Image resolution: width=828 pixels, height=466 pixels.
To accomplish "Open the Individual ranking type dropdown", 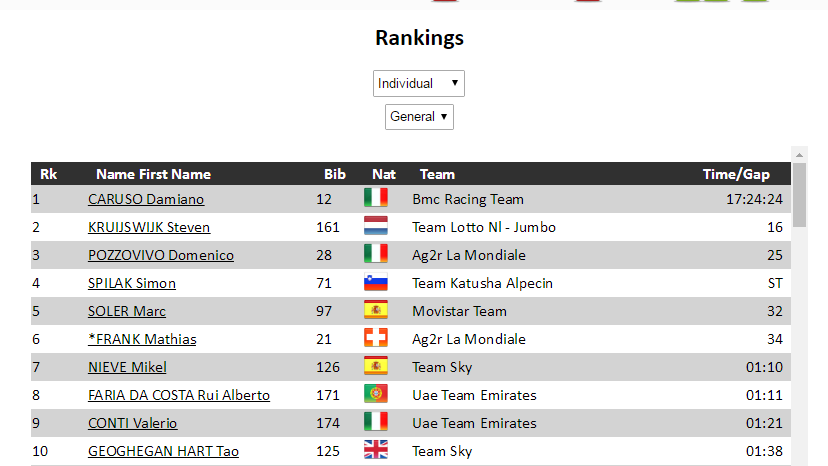I will 418,83.
